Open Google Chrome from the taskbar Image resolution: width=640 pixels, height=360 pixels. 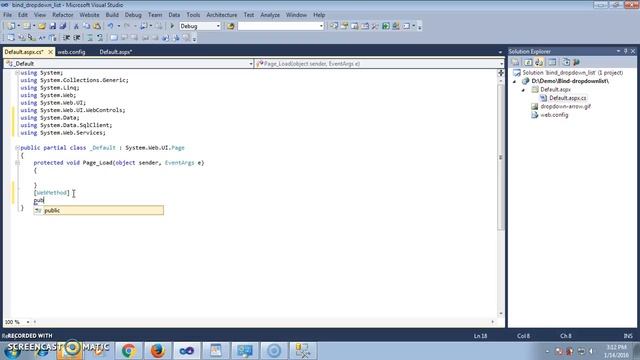click(x=128, y=351)
